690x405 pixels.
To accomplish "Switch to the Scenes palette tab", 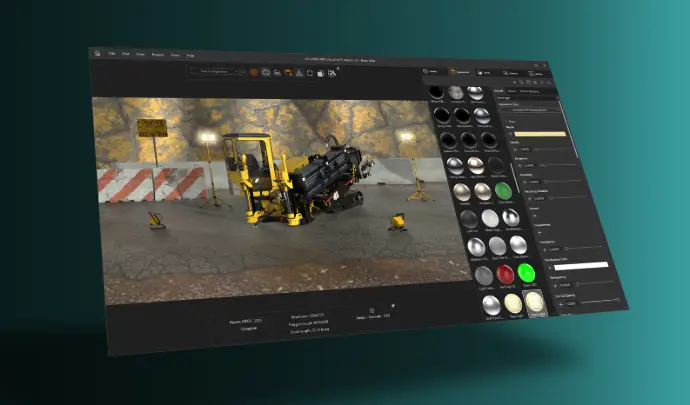I will coord(485,73).
